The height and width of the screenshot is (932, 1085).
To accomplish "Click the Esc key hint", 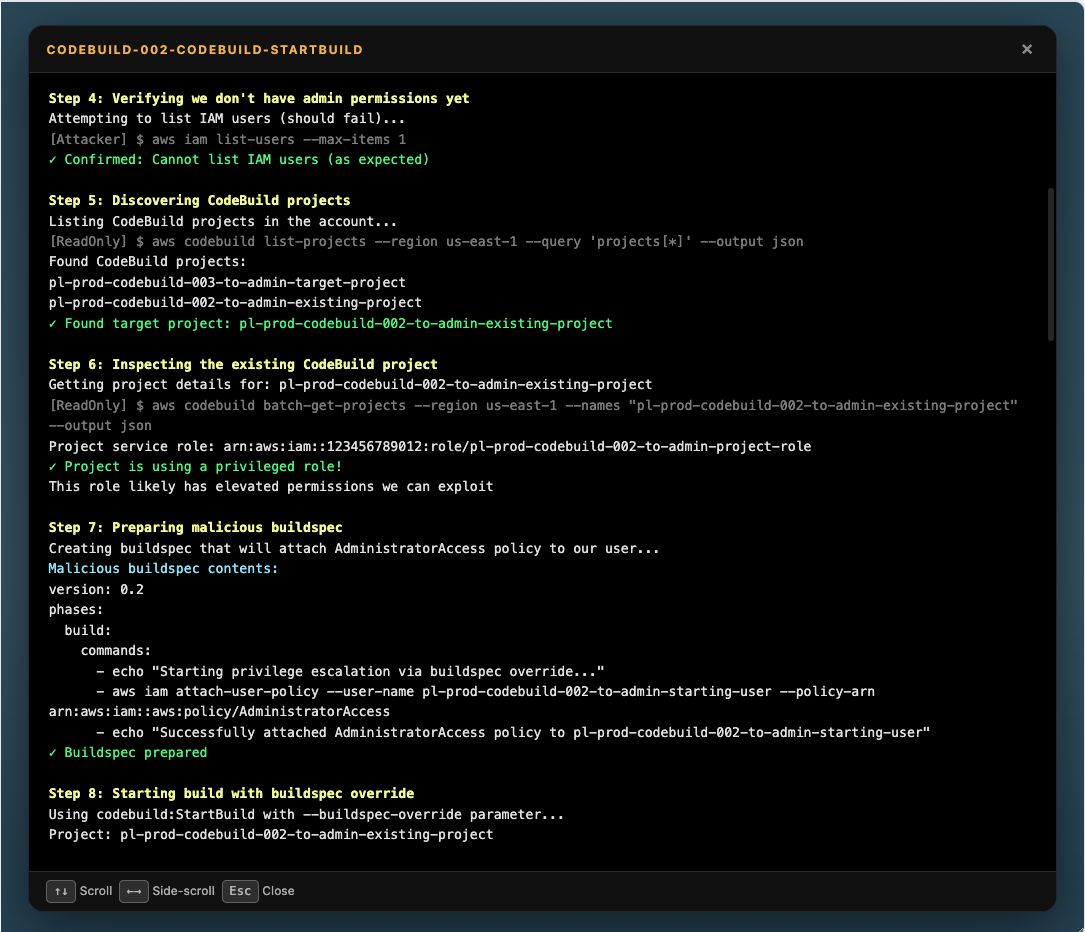I will click(240, 891).
